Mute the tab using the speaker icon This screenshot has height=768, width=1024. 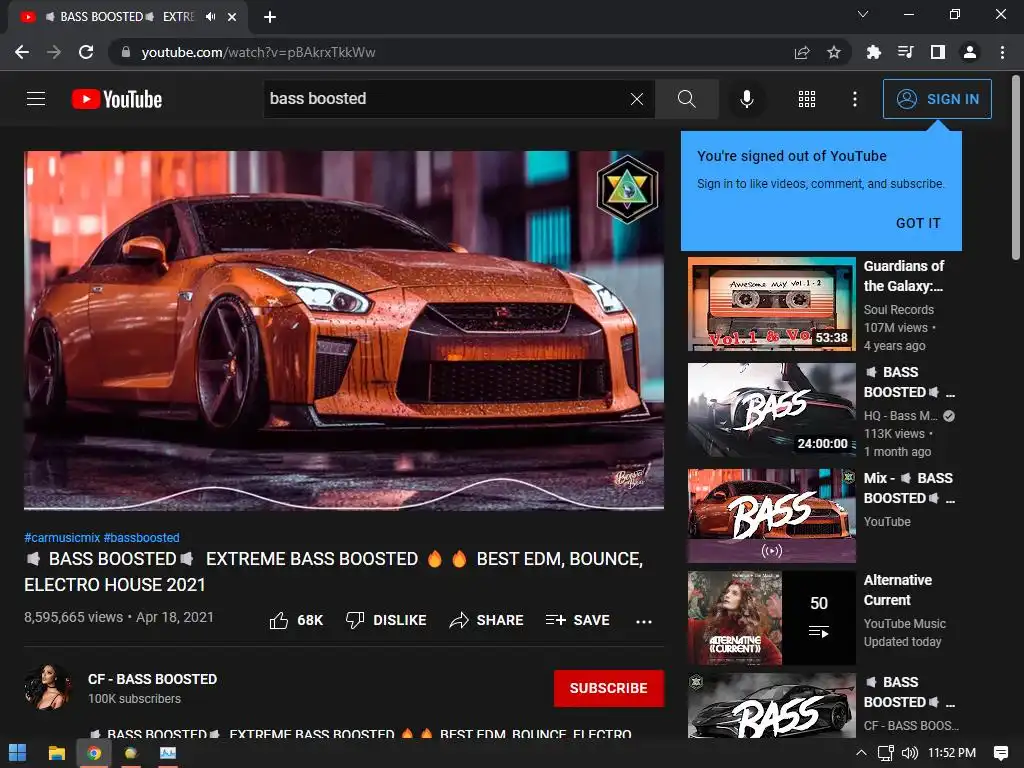pos(210,16)
